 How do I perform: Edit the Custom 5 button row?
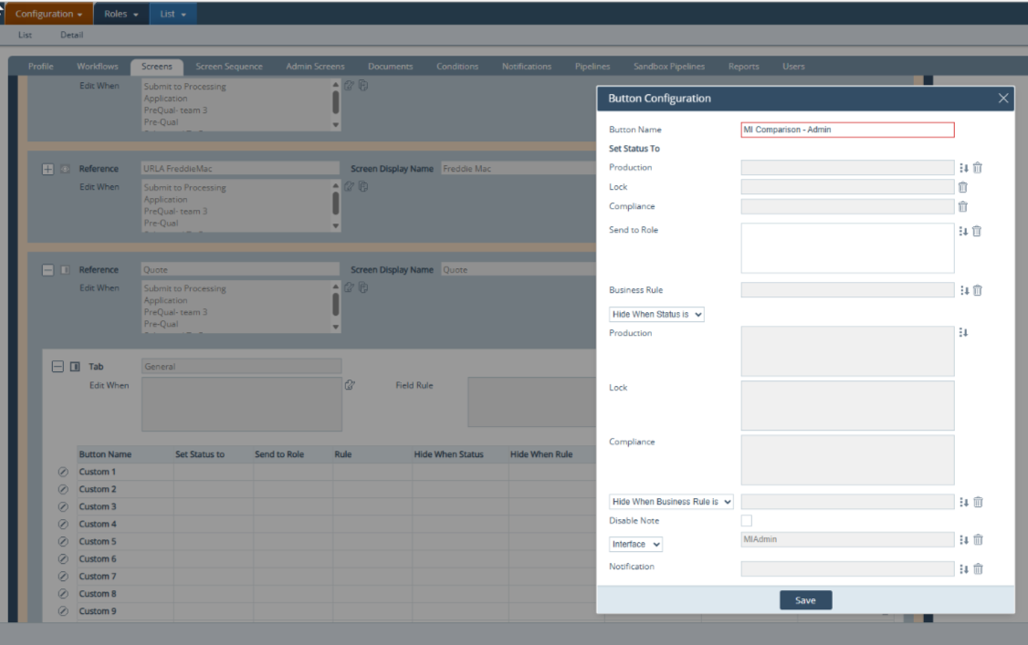pyautogui.click(x=63, y=541)
